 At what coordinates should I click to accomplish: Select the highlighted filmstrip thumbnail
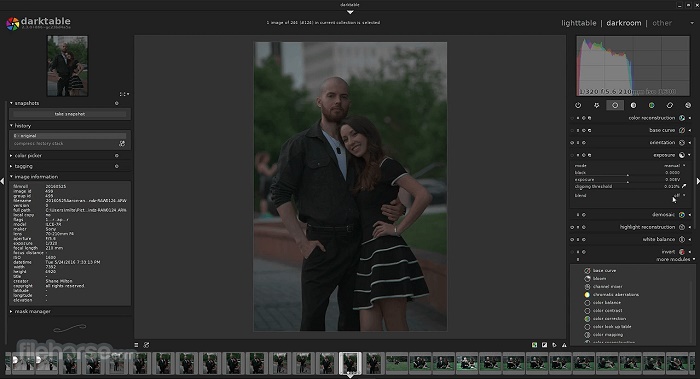point(350,363)
